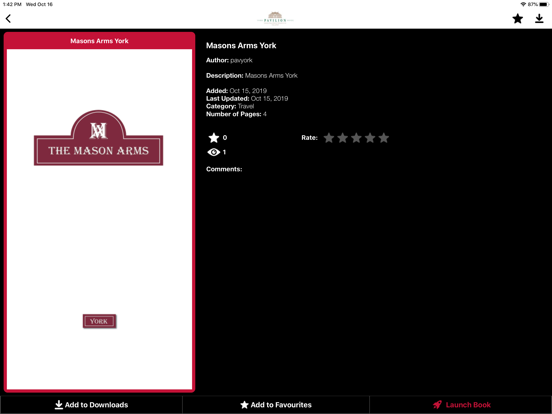This screenshot has width=552, height=414.
Task: Tap the Category: Travel text
Action: pos(230,106)
